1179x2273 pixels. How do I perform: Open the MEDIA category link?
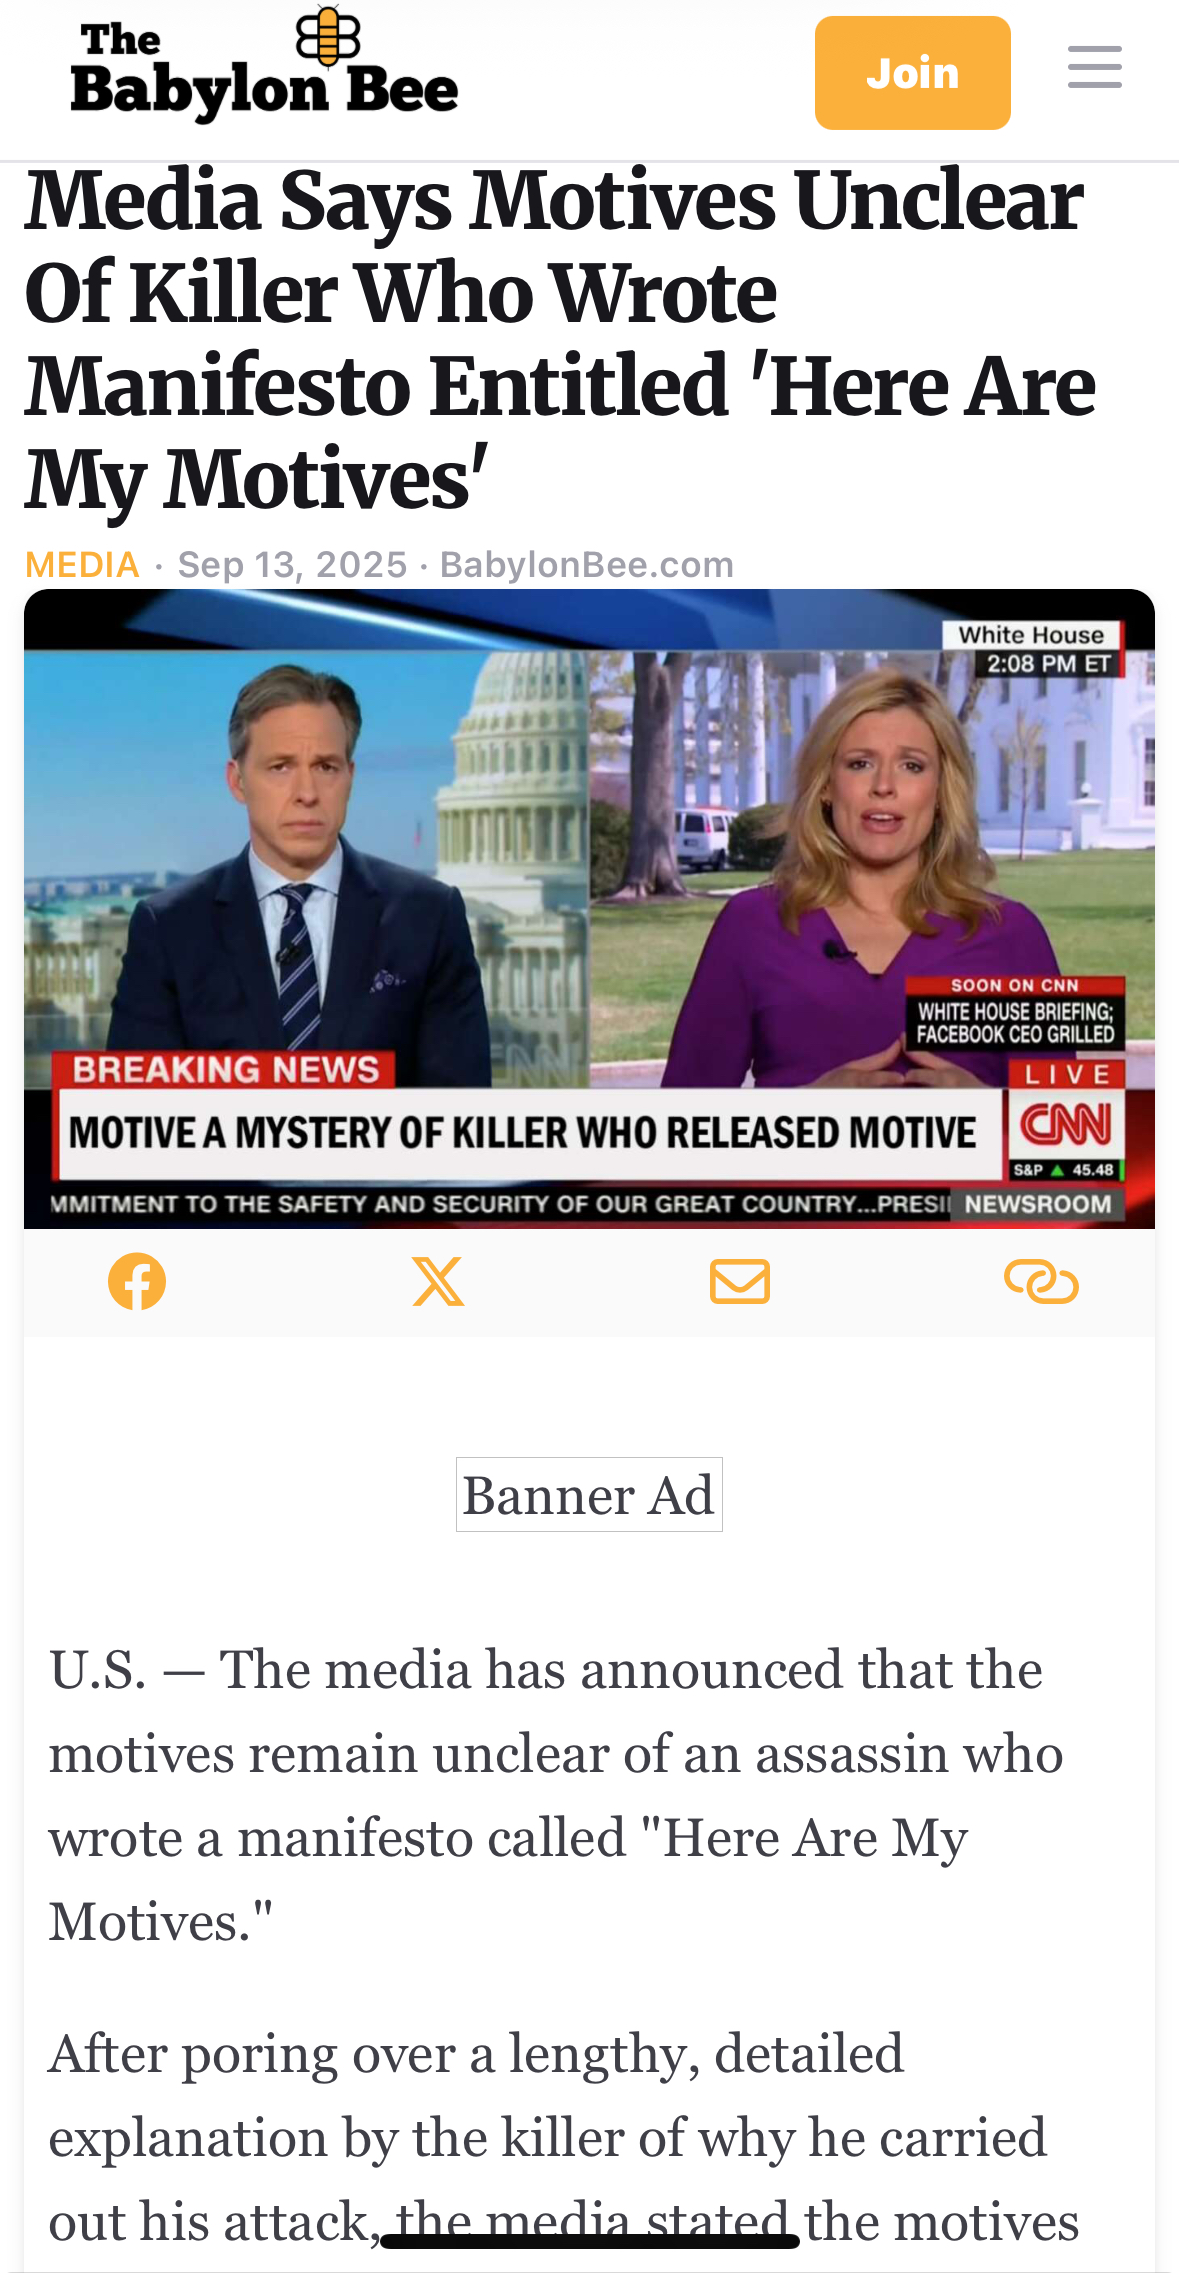[x=82, y=565]
